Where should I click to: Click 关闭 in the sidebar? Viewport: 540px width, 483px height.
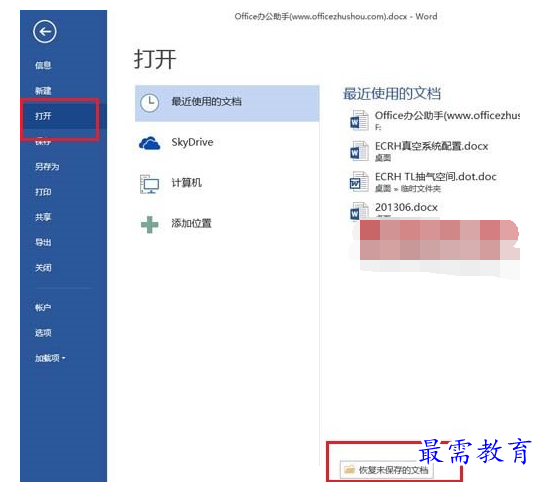tap(43, 268)
